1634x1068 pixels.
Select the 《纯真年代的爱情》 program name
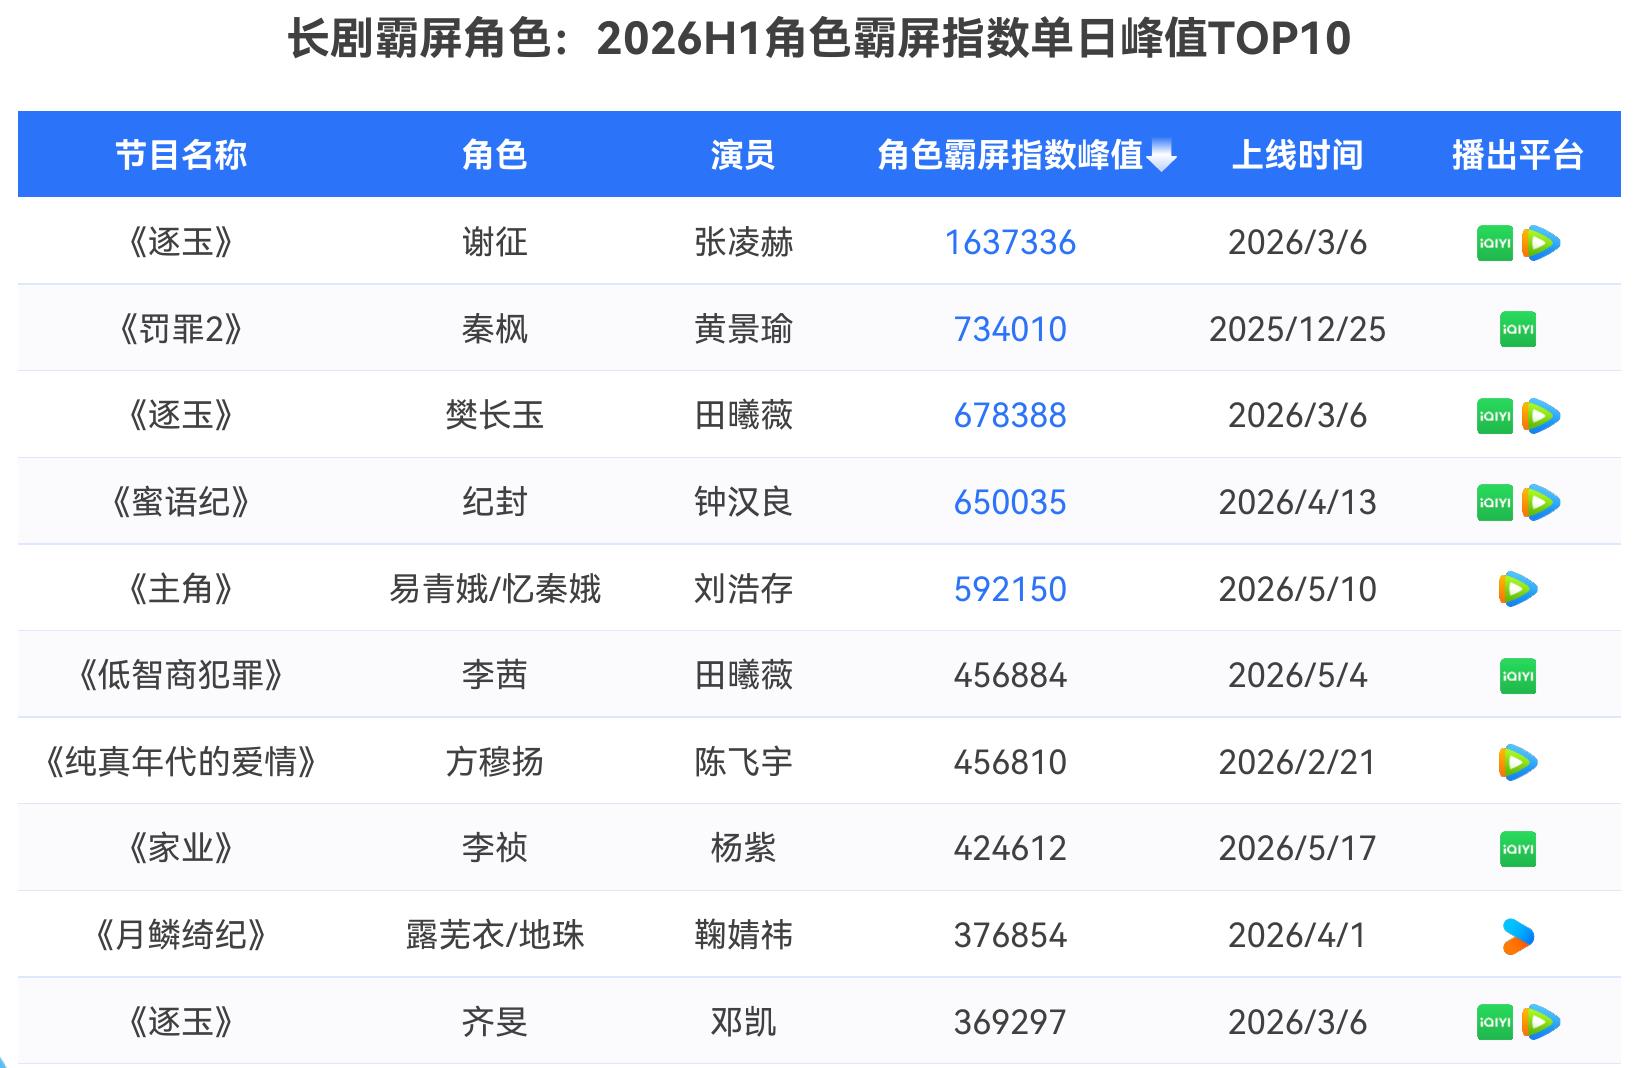click(x=181, y=763)
